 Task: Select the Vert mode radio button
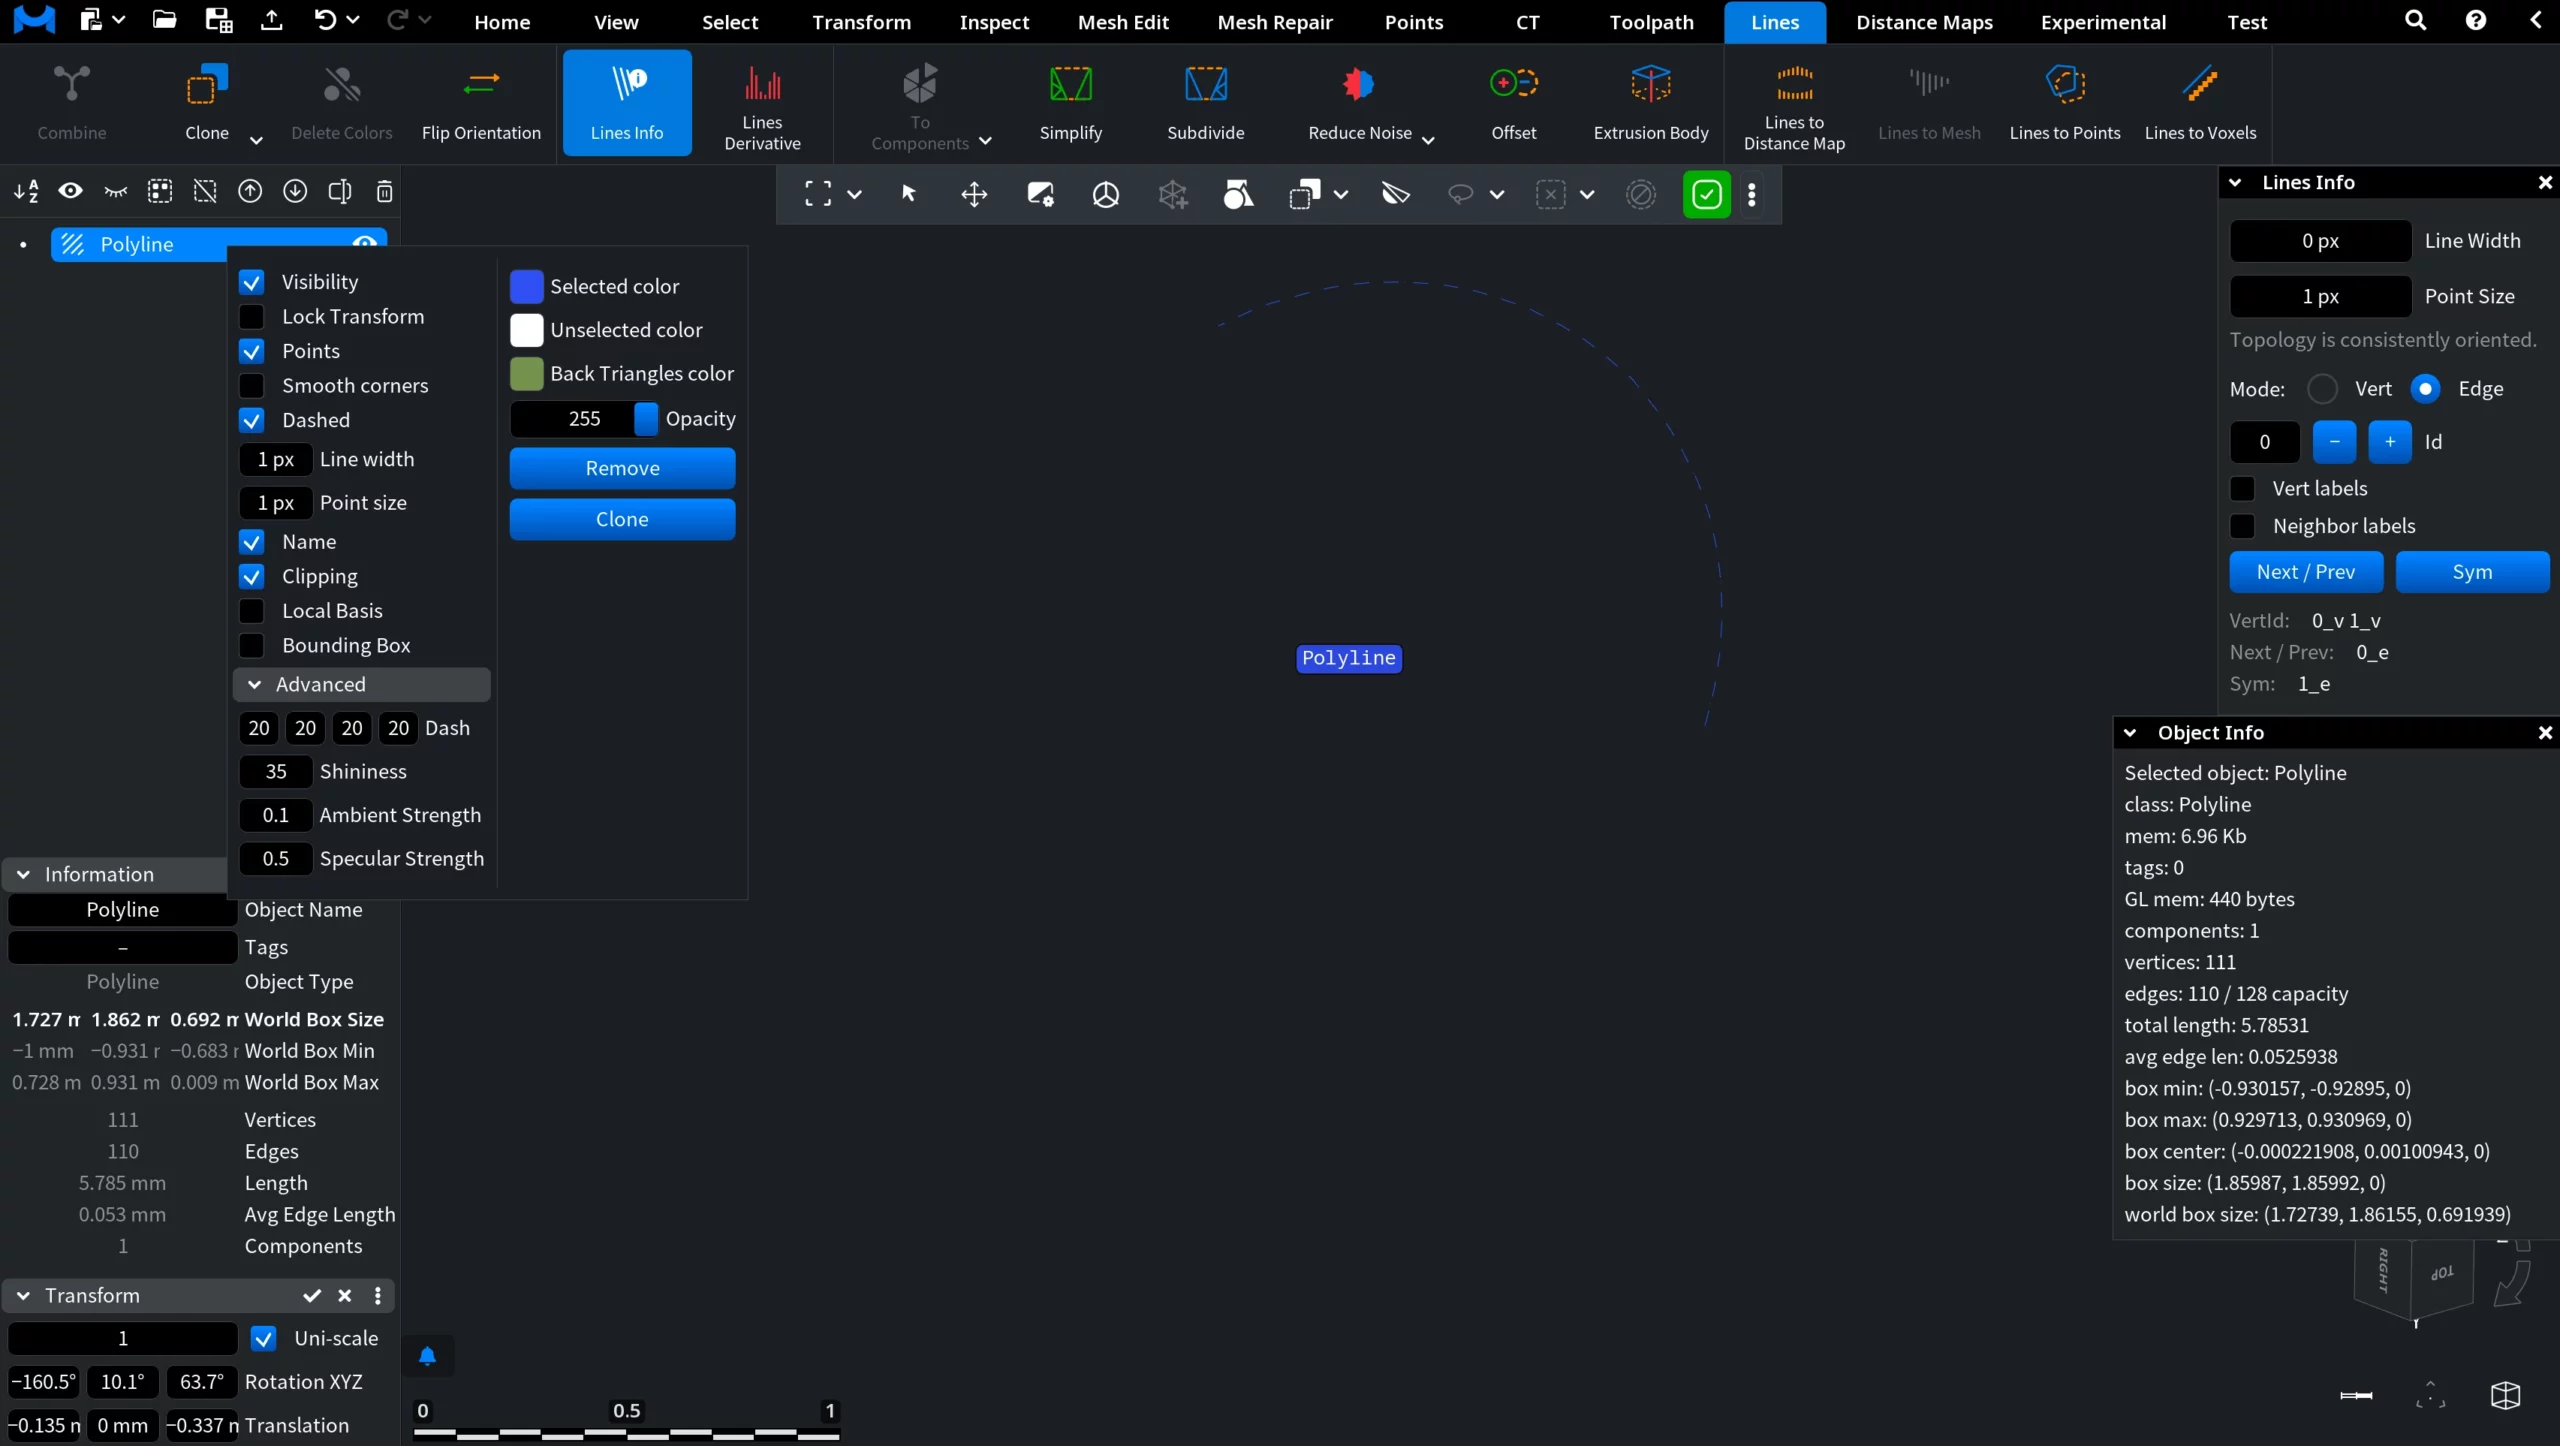click(2322, 389)
